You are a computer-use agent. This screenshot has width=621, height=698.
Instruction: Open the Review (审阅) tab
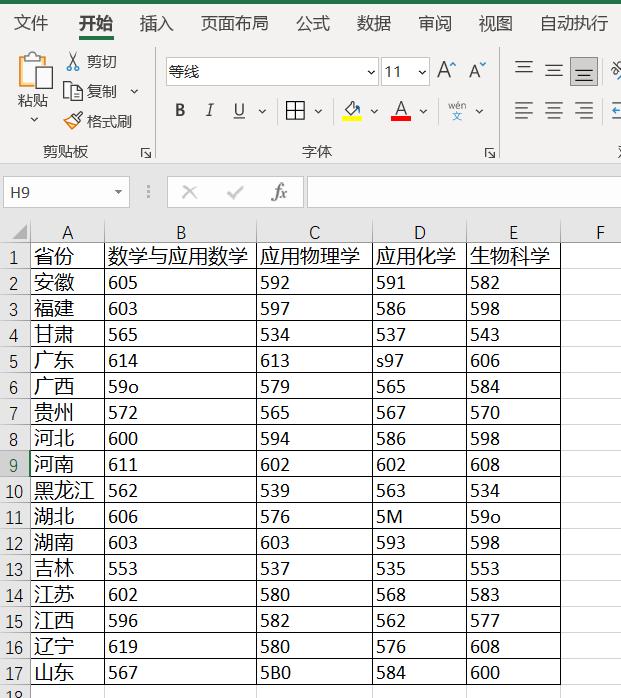click(435, 23)
